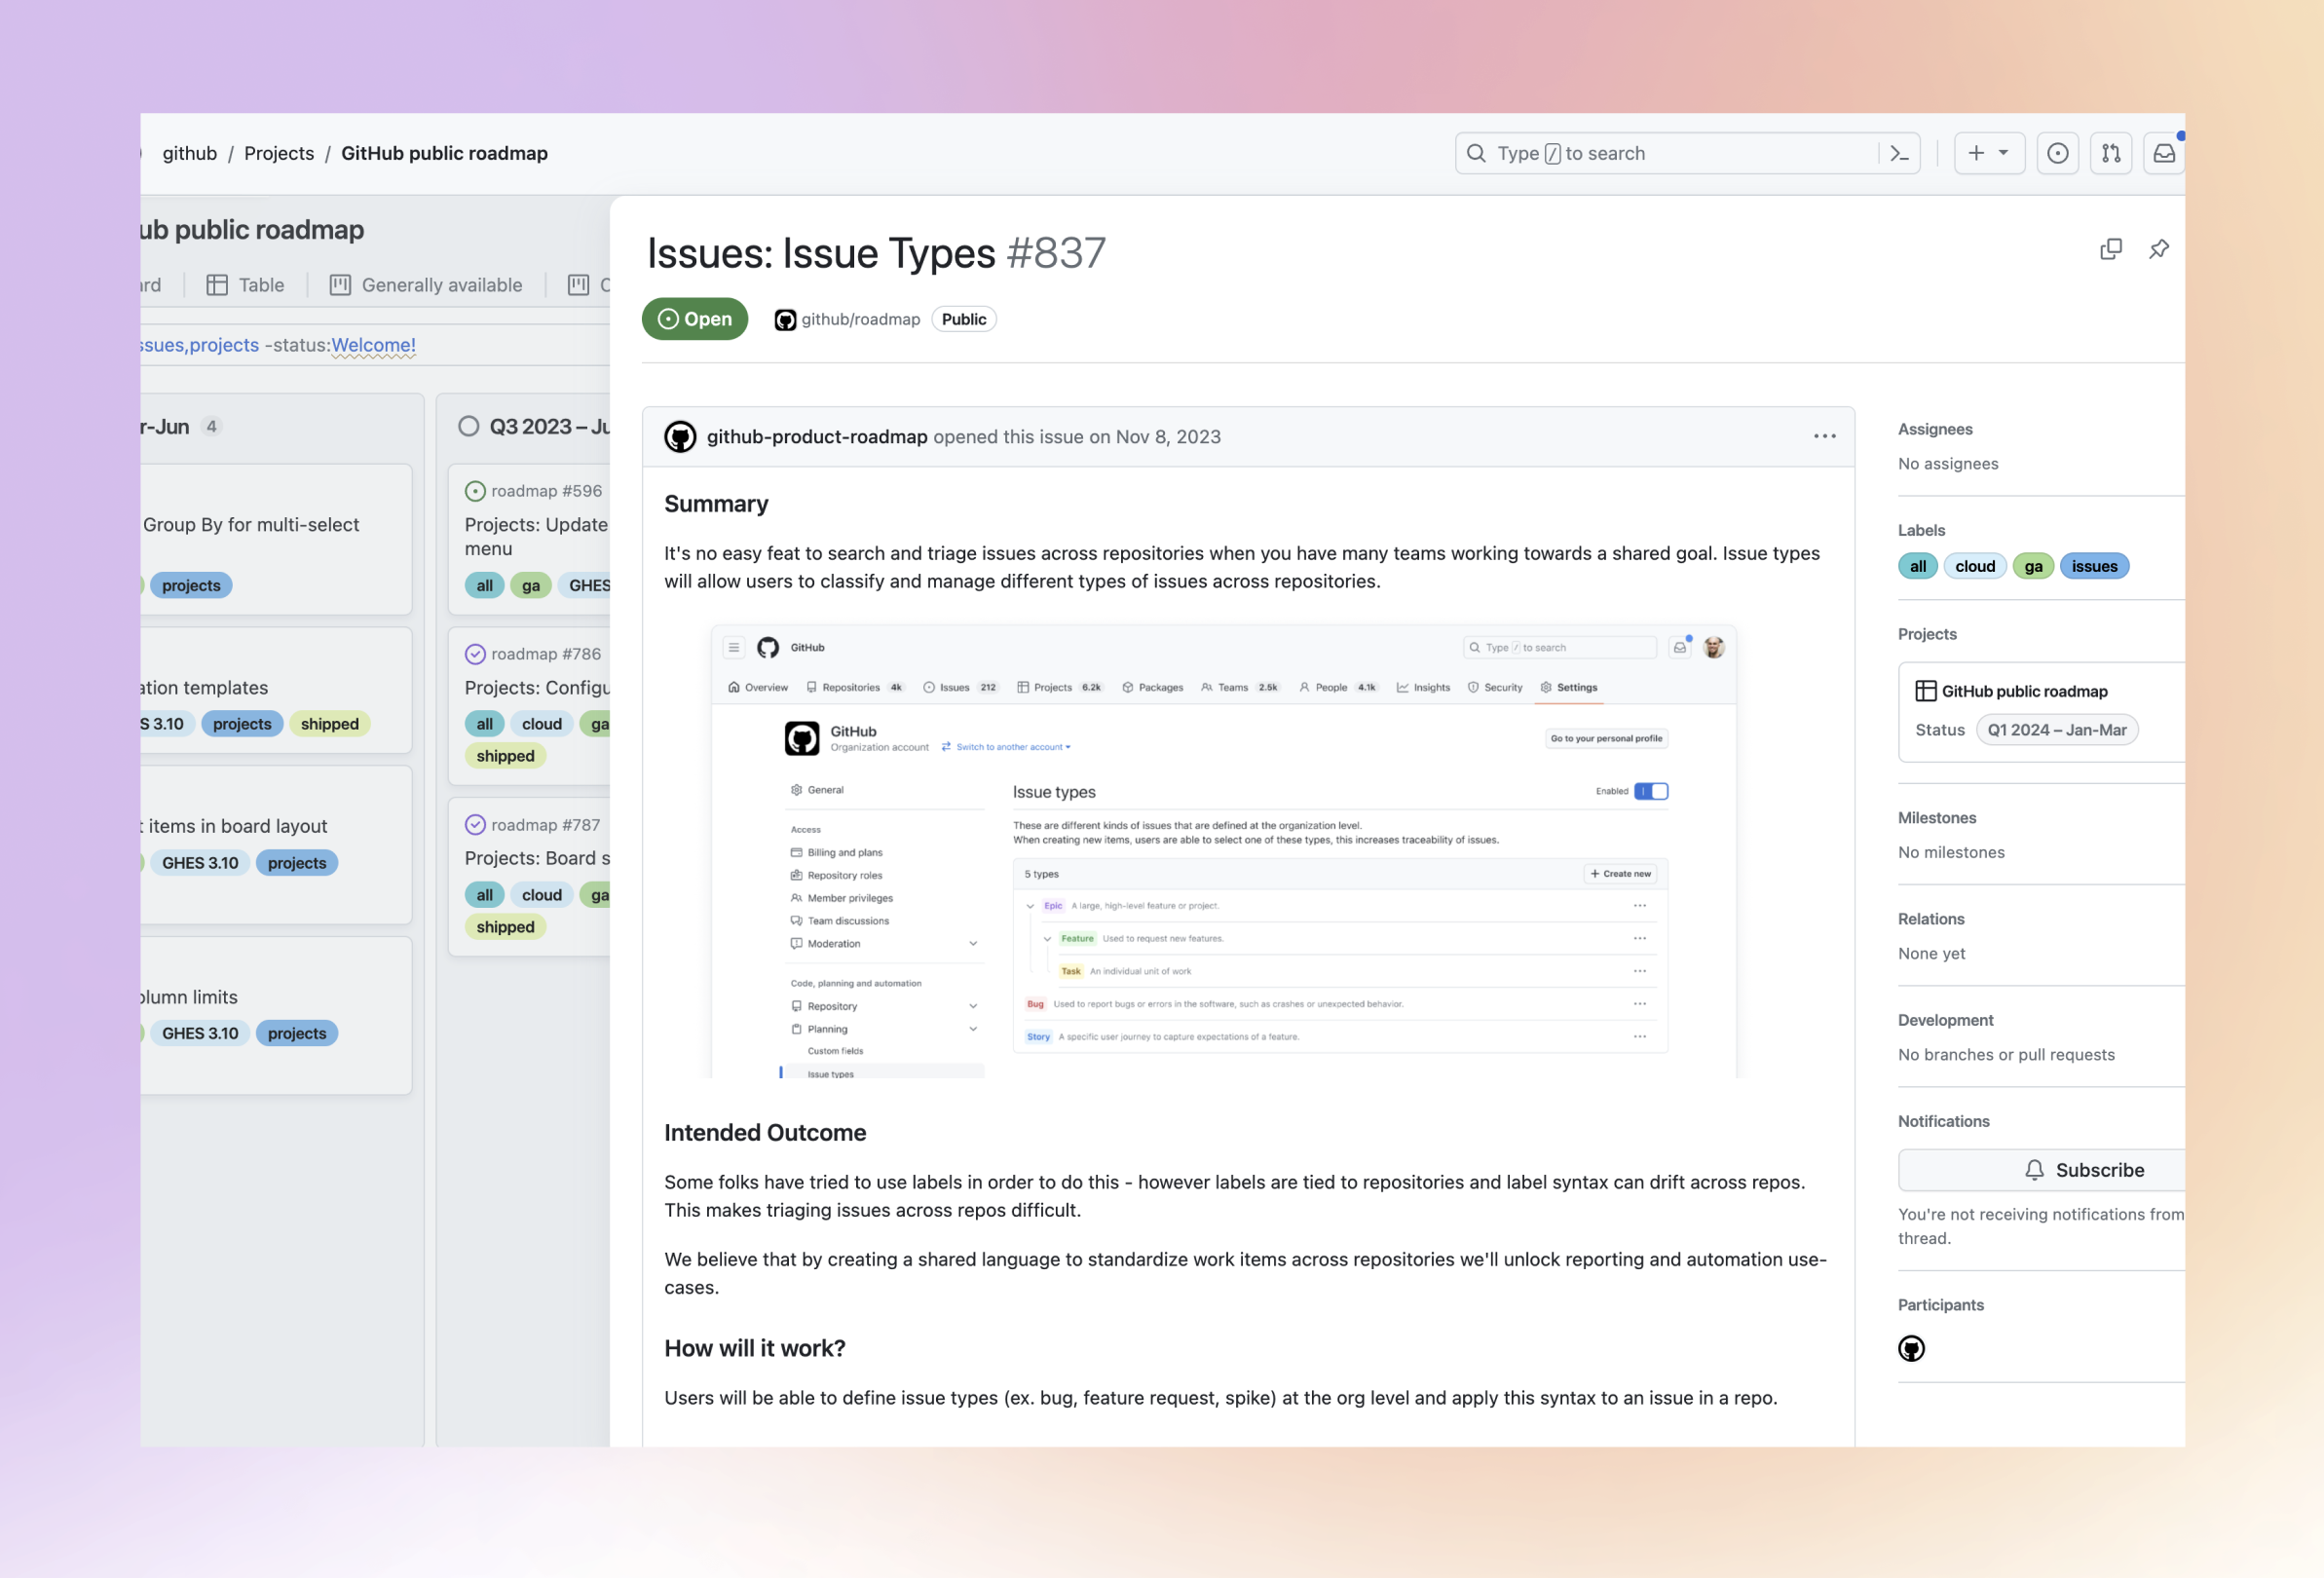Image resolution: width=2324 pixels, height=1578 pixels.
Task: Expand the Labels section expander
Action: 1919,530
